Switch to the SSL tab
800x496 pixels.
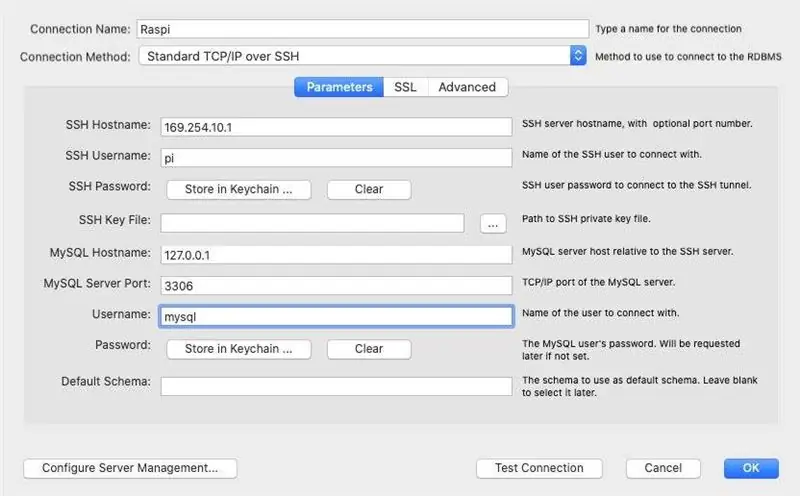point(406,87)
